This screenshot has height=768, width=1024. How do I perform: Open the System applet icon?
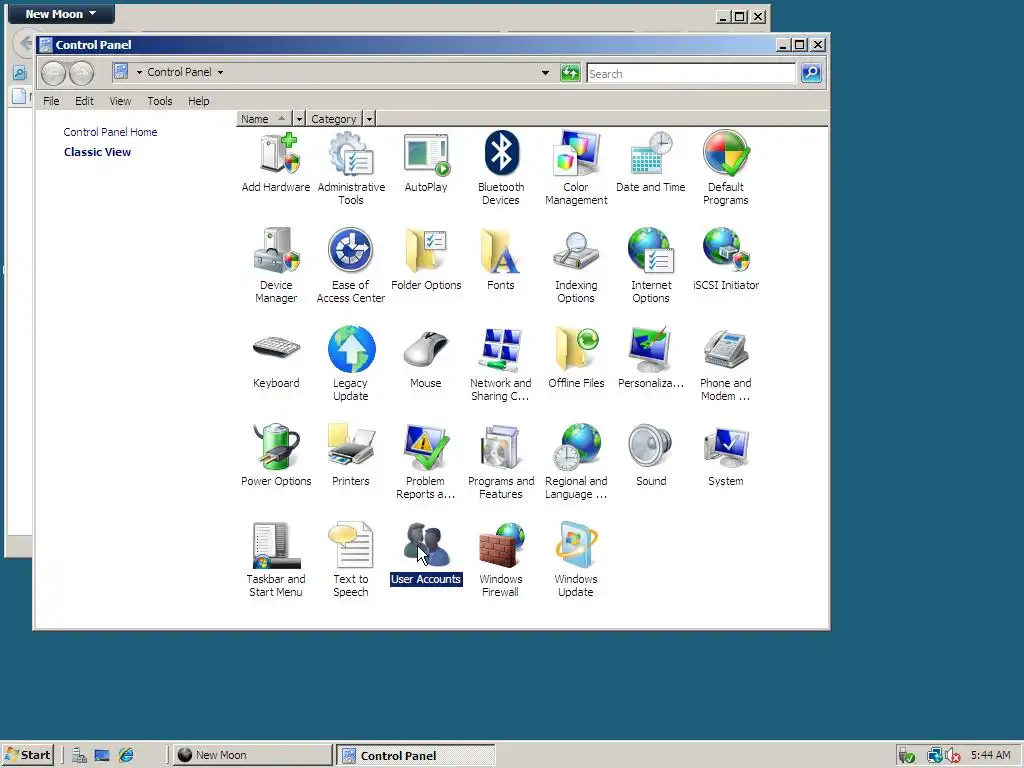coord(726,456)
